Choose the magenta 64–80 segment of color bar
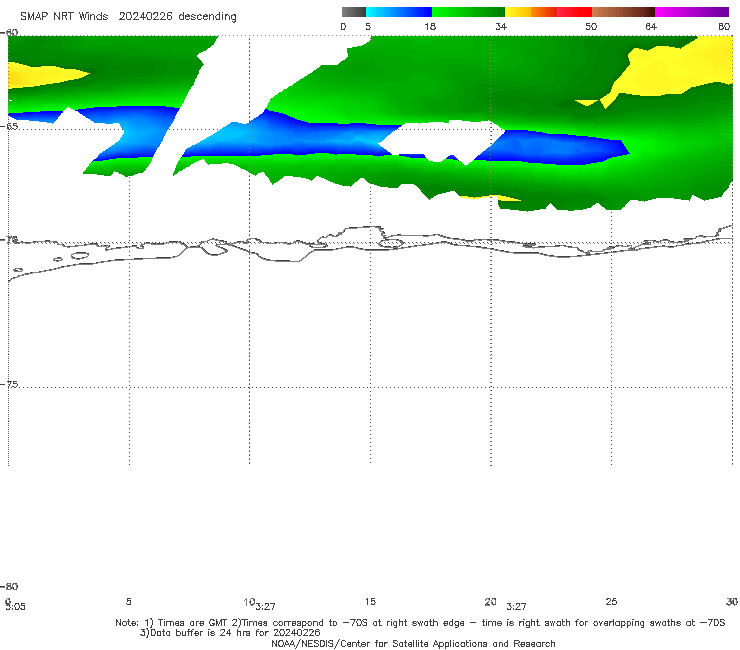The height and width of the screenshot is (650, 740). click(692, 12)
